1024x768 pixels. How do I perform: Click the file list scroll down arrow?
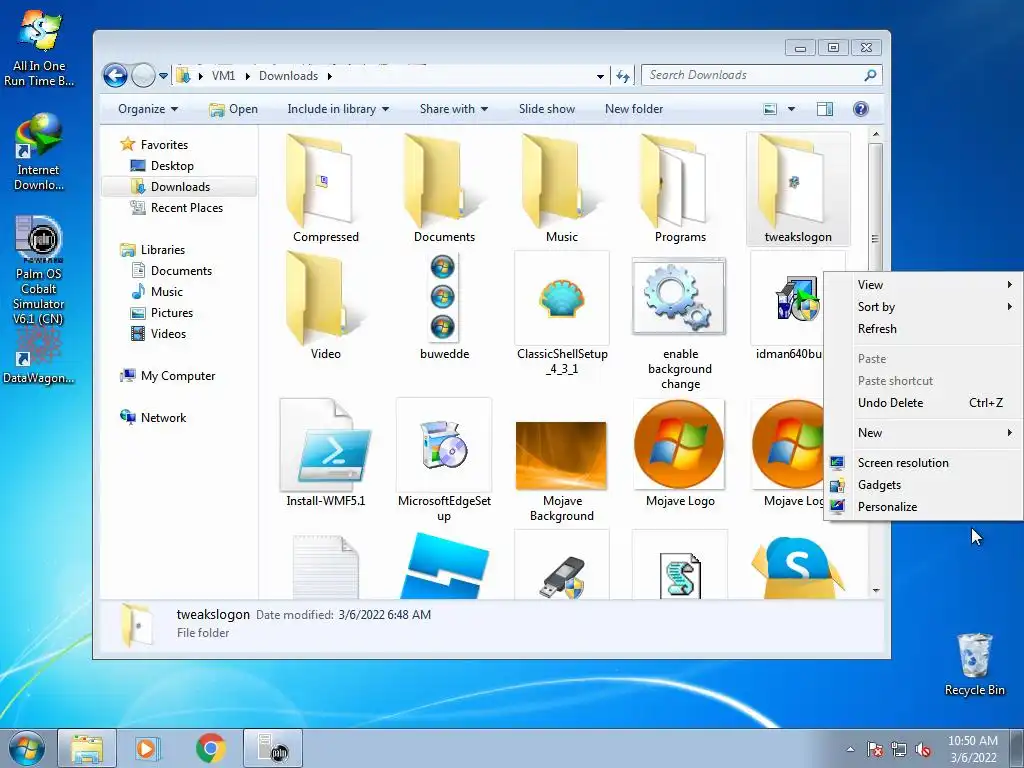tap(876, 590)
